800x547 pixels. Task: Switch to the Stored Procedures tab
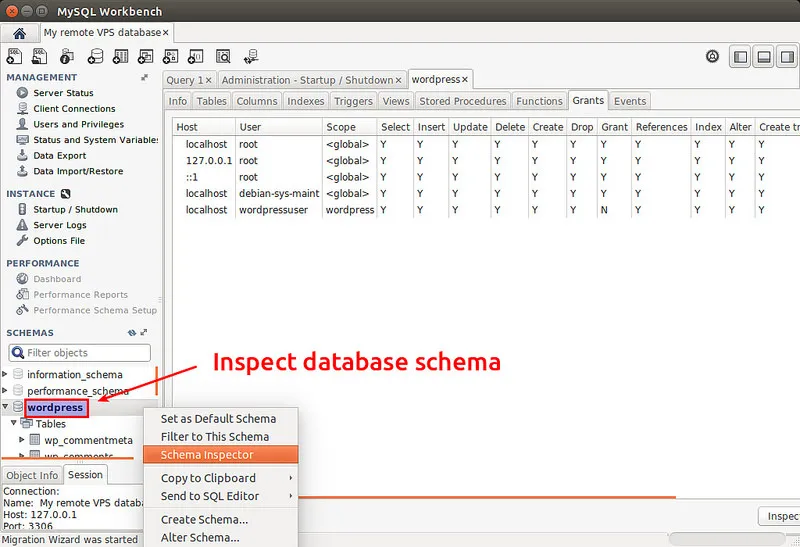(x=462, y=101)
